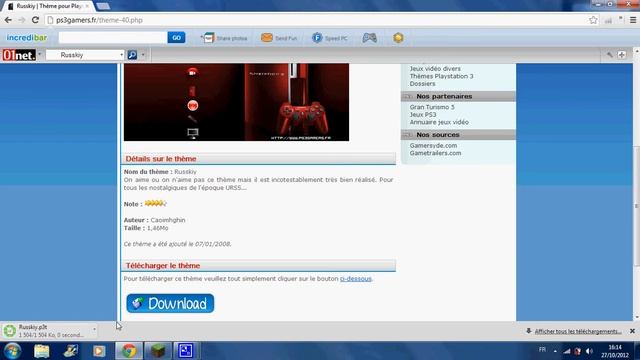Open the Annuaire jeux vidéo link

tap(439, 122)
